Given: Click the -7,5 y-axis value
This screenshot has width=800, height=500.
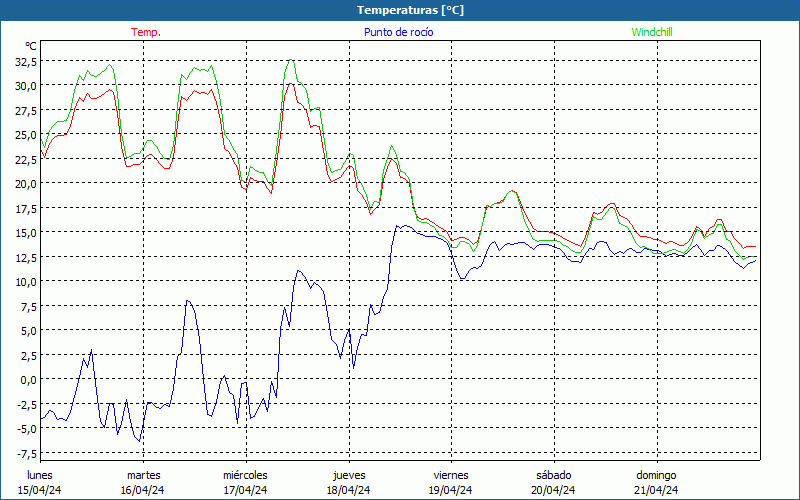Looking at the screenshot, I should (27, 453).
